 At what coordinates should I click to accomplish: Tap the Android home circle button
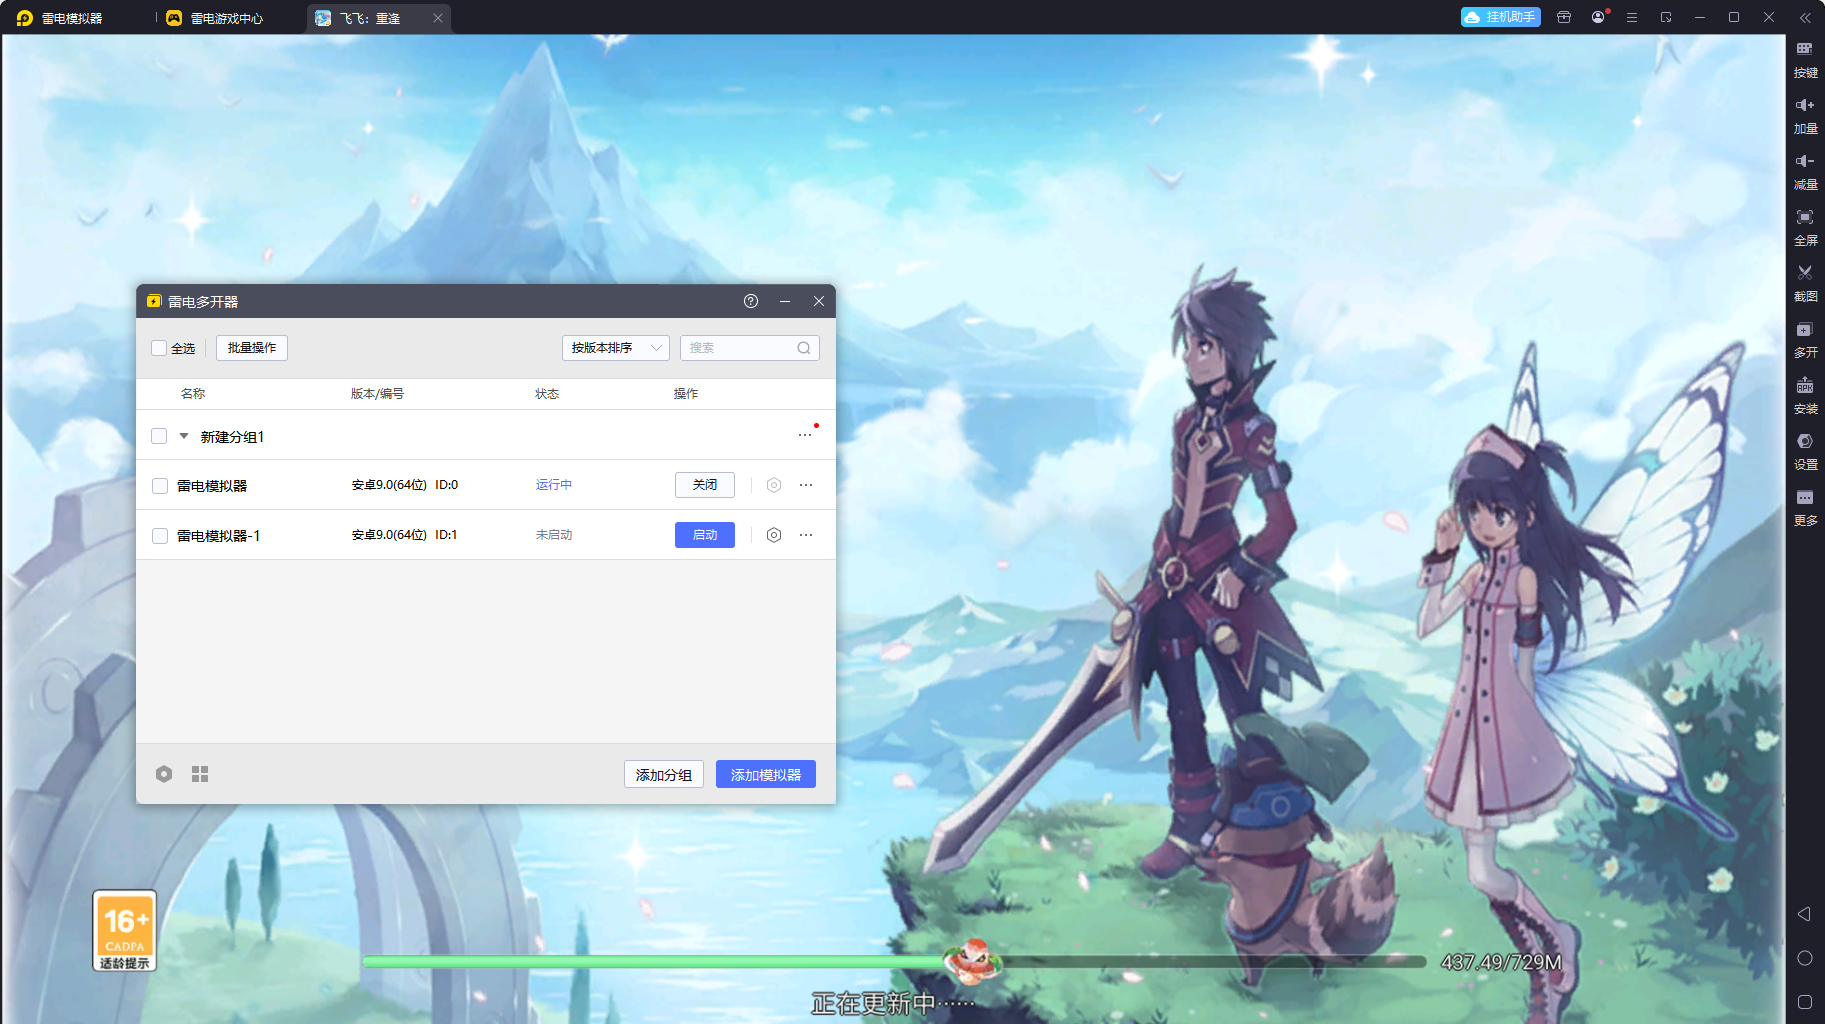tap(1804, 958)
